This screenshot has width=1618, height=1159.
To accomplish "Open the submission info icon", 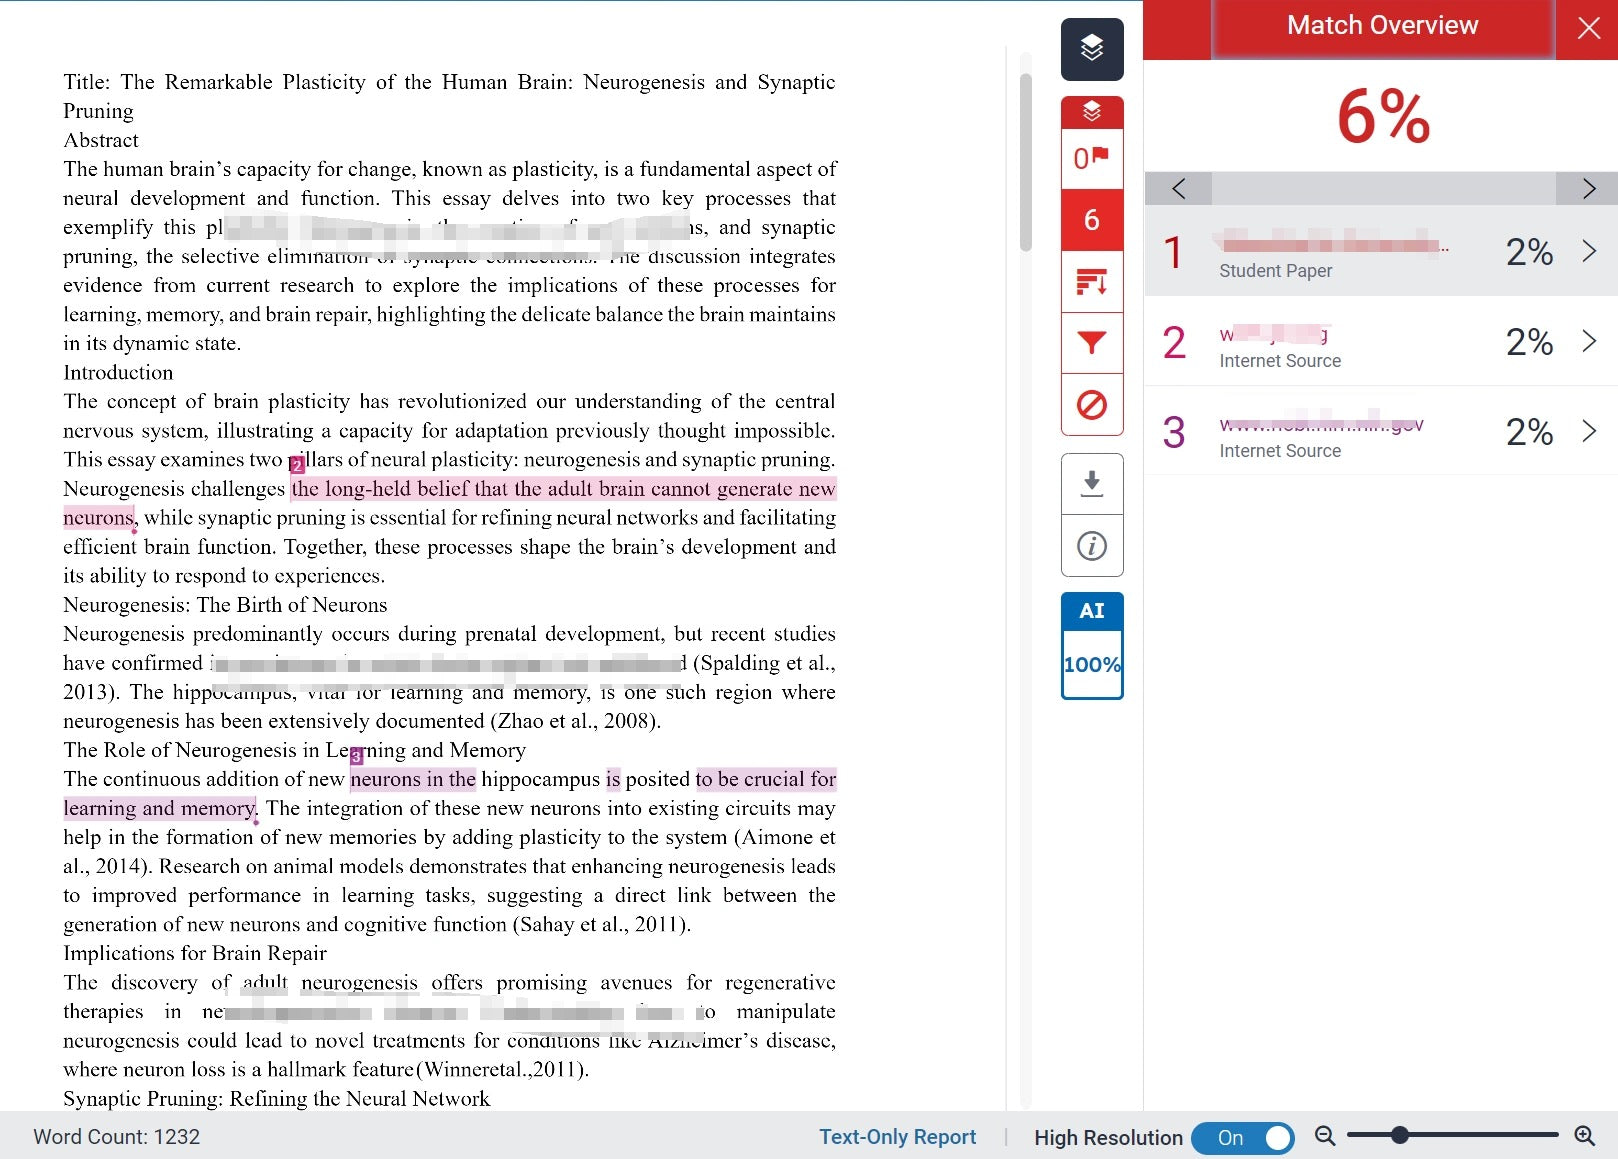I will (x=1091, y=546).
